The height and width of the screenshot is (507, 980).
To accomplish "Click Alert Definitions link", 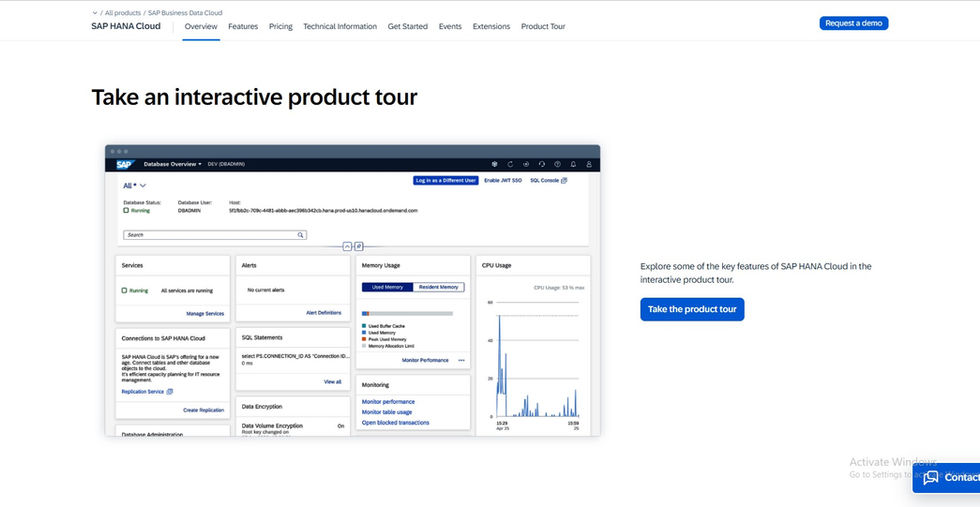I will 324,313.
